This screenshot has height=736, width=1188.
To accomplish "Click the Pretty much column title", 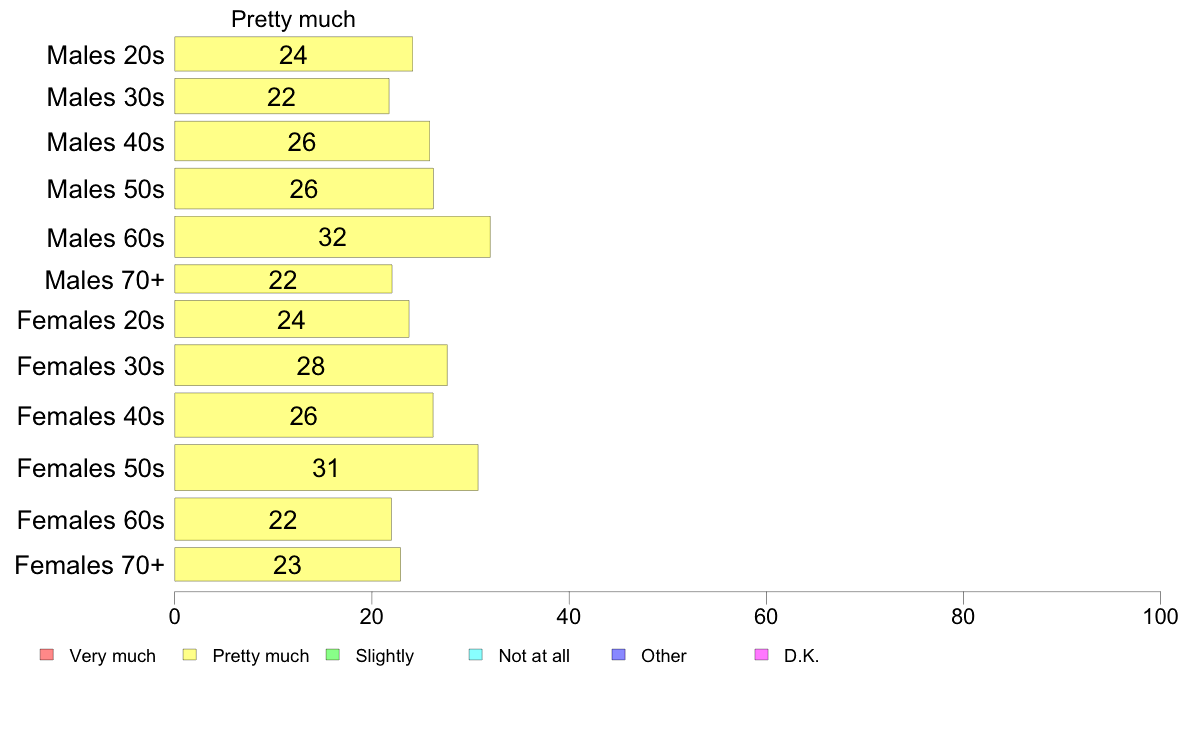I will click(x=293, y=19).
